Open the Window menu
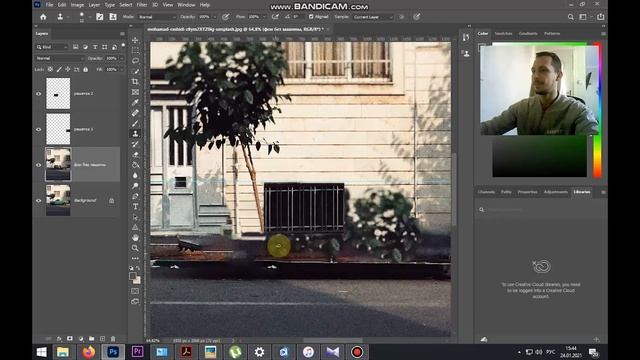640x360 pixels. 186,5
